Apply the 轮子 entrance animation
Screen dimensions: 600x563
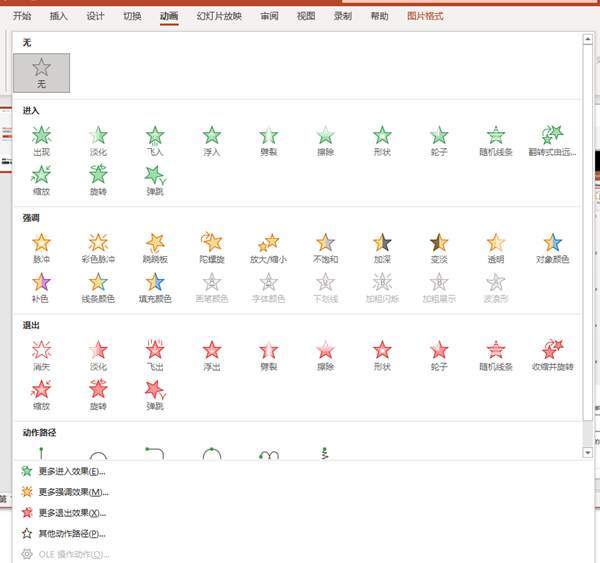click(439, 141)
